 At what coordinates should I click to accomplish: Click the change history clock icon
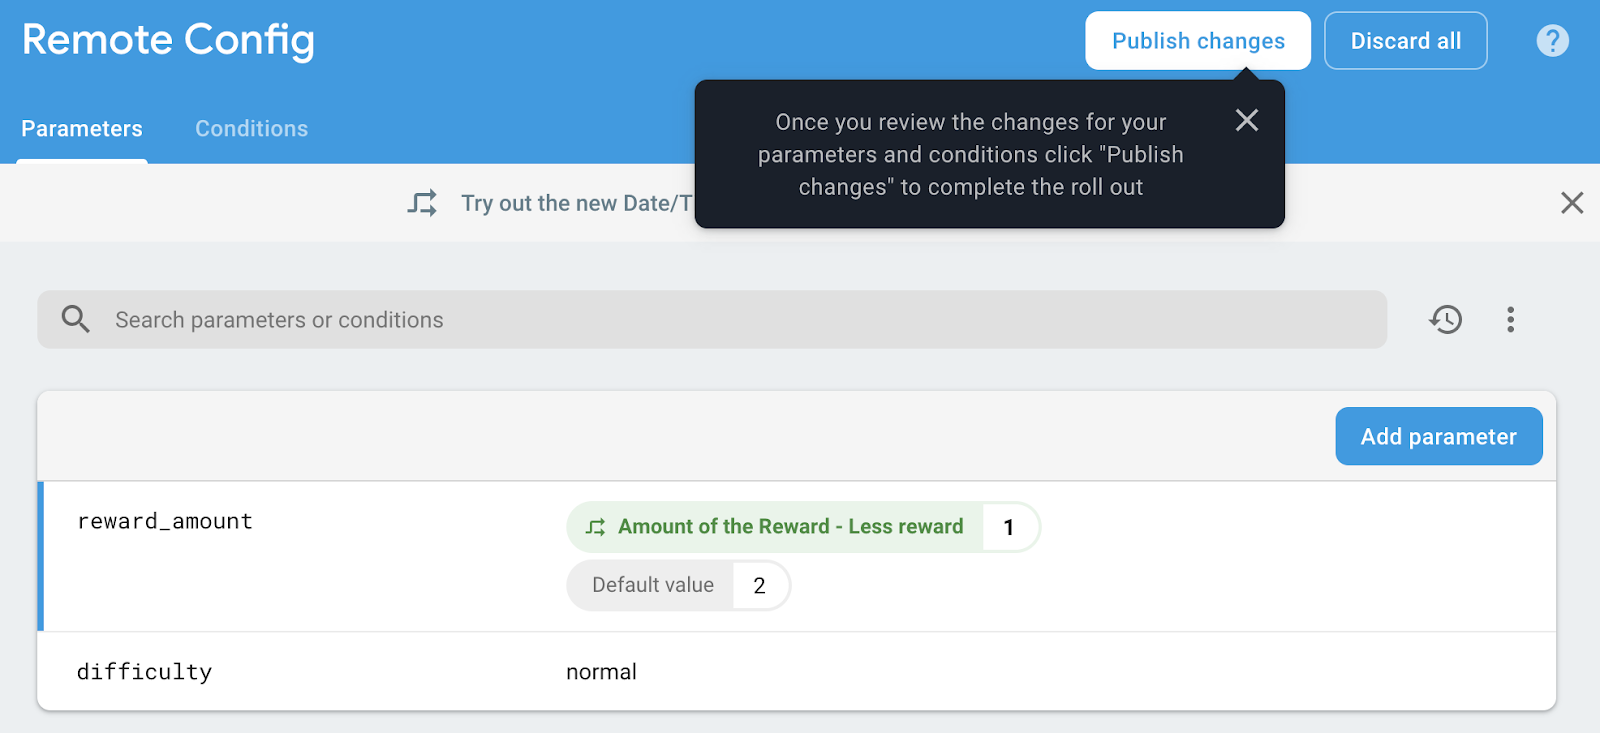(x=1445, y=320)
